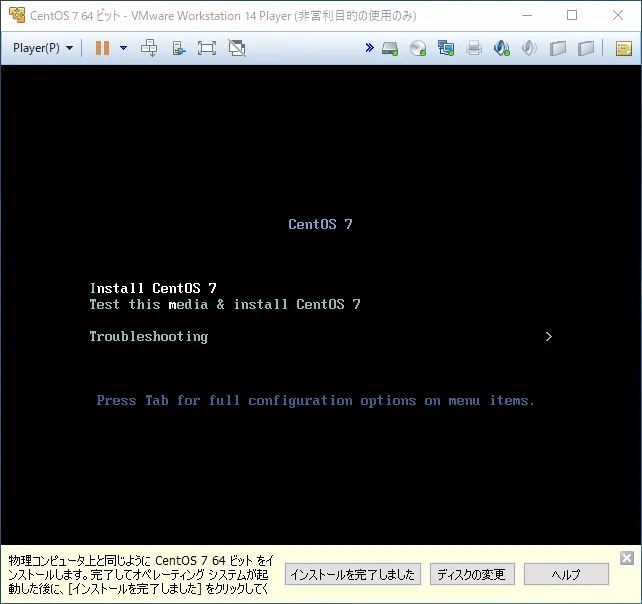Click the ヘルプ button
Image resolution: width=642 pixels, height=604 pixels.
[566, 574]
